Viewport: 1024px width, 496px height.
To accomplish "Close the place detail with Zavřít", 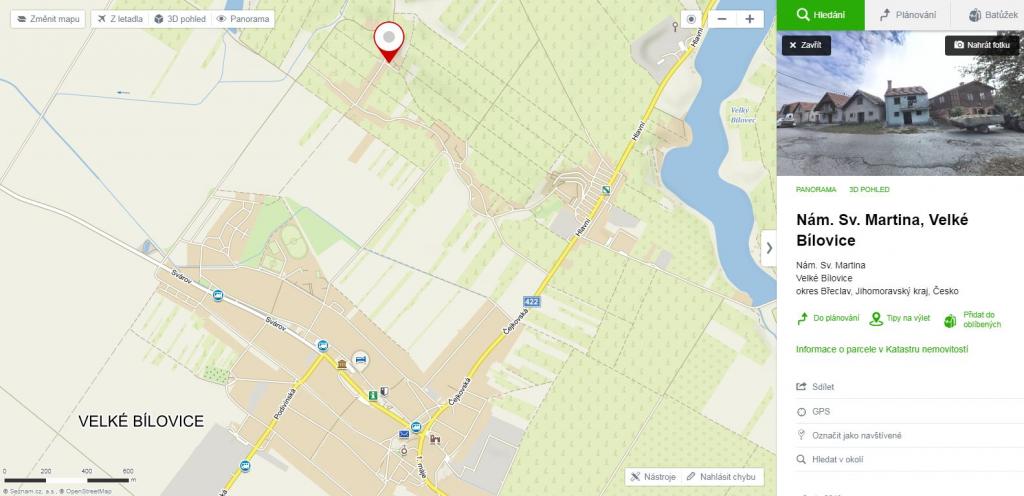I will (x=806, y=45).
